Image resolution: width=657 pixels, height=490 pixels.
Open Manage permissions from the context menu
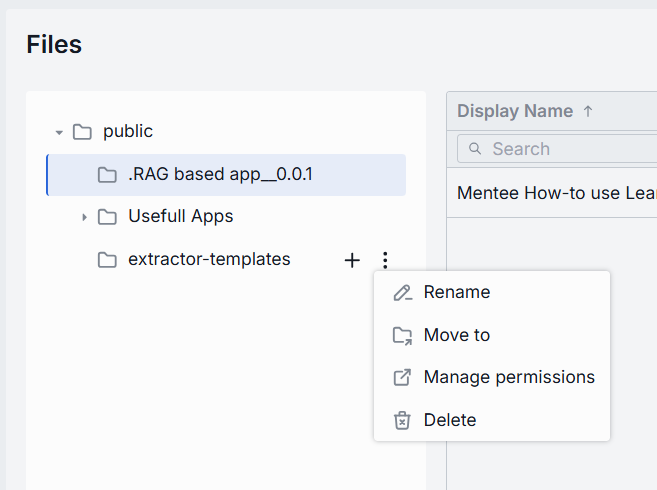point(508,378)
